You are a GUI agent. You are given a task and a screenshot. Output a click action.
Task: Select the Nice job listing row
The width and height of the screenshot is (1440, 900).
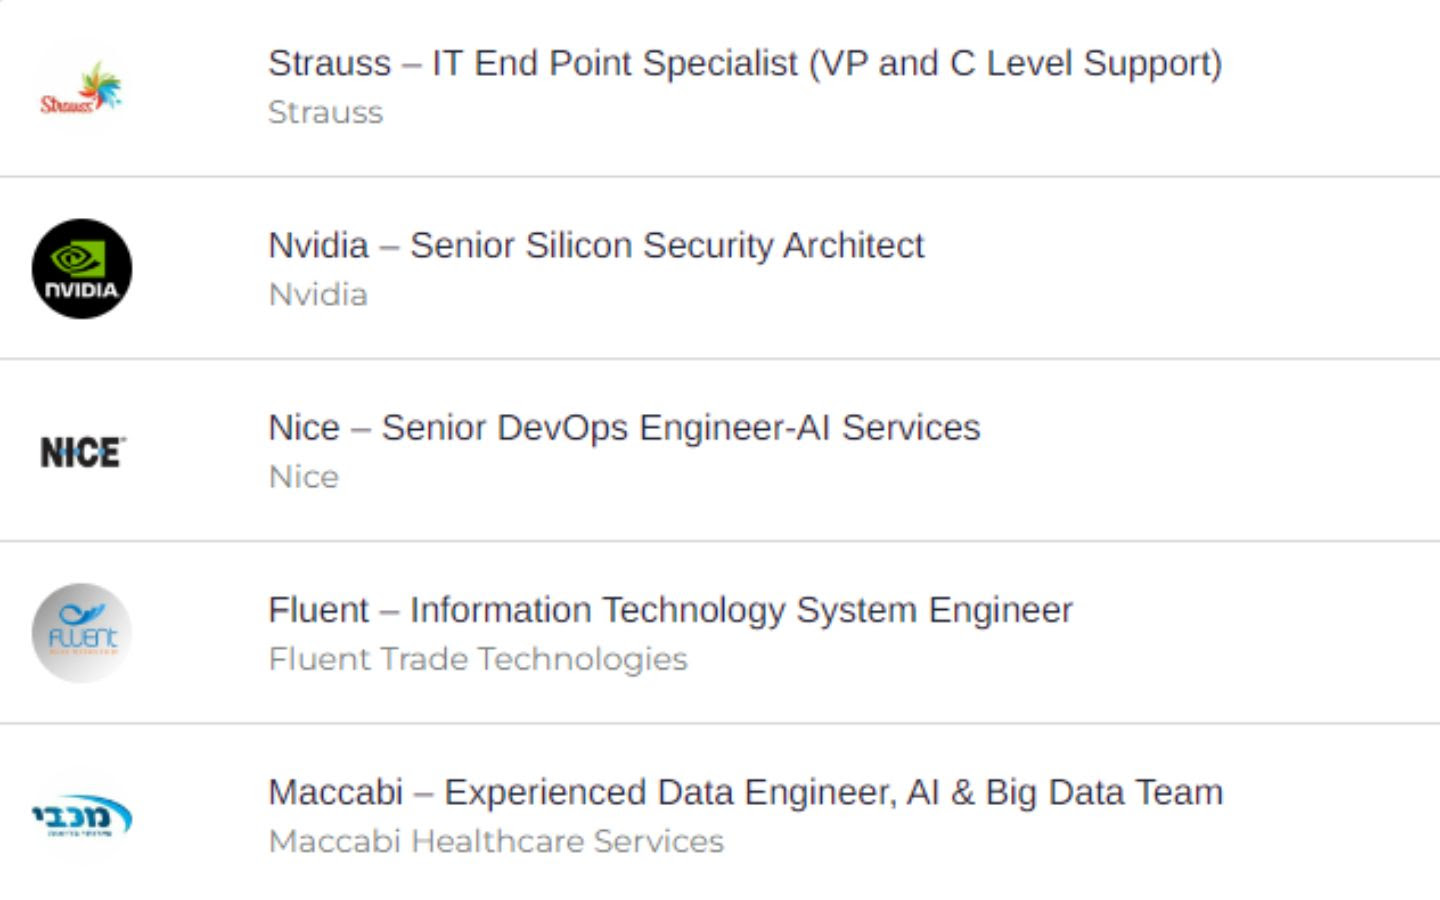pyautogui.click(x=720, y=450)
